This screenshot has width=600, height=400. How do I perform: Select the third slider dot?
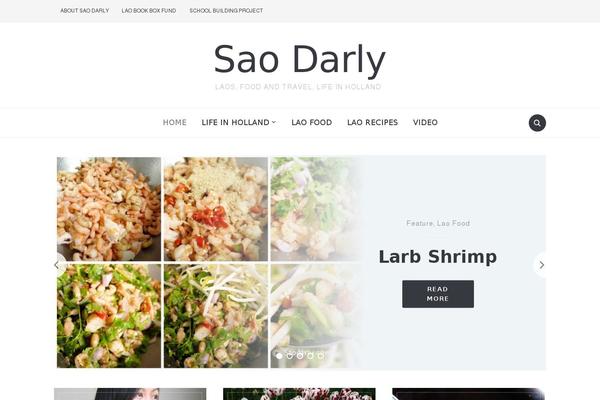[x=300, y=356]
